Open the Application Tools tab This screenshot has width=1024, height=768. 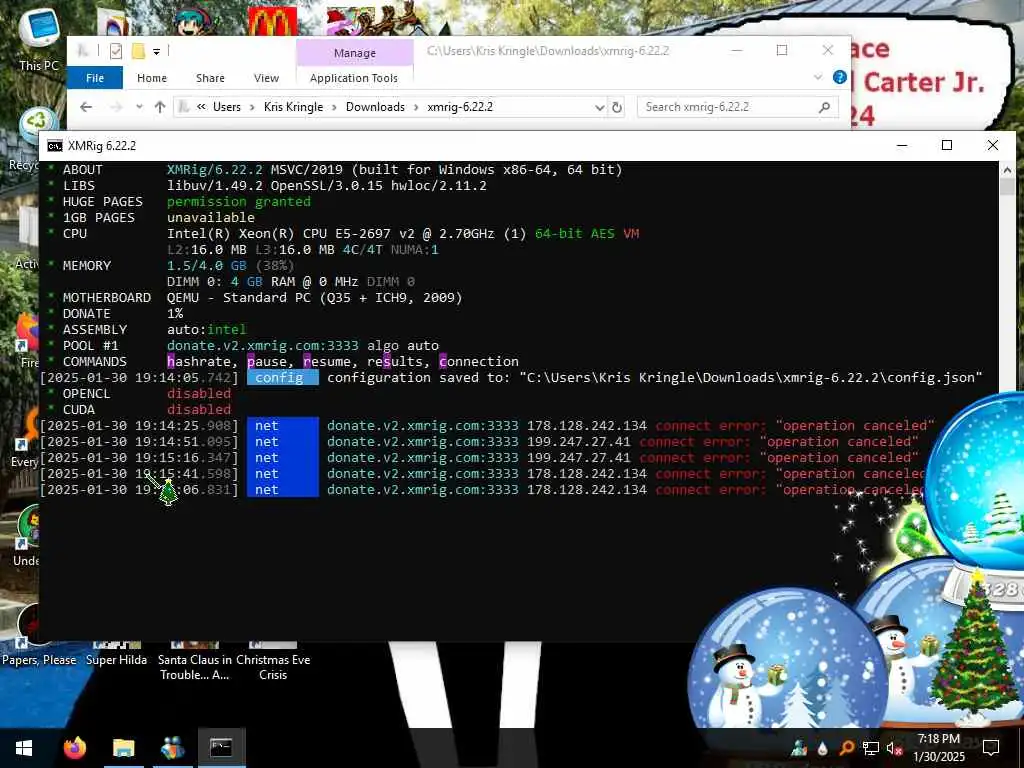[354, 78]
